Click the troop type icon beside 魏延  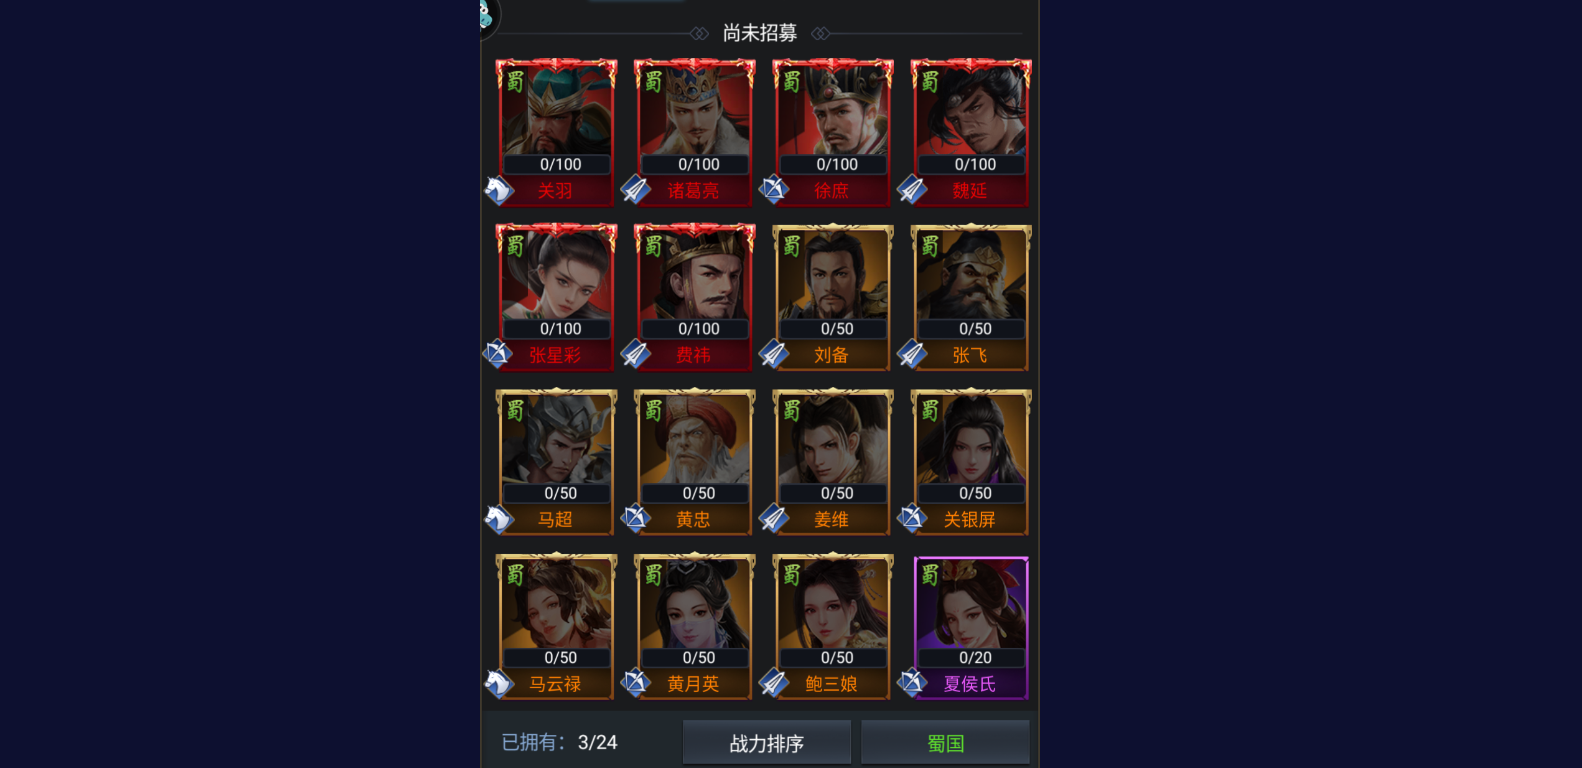[x=912, y=189]
